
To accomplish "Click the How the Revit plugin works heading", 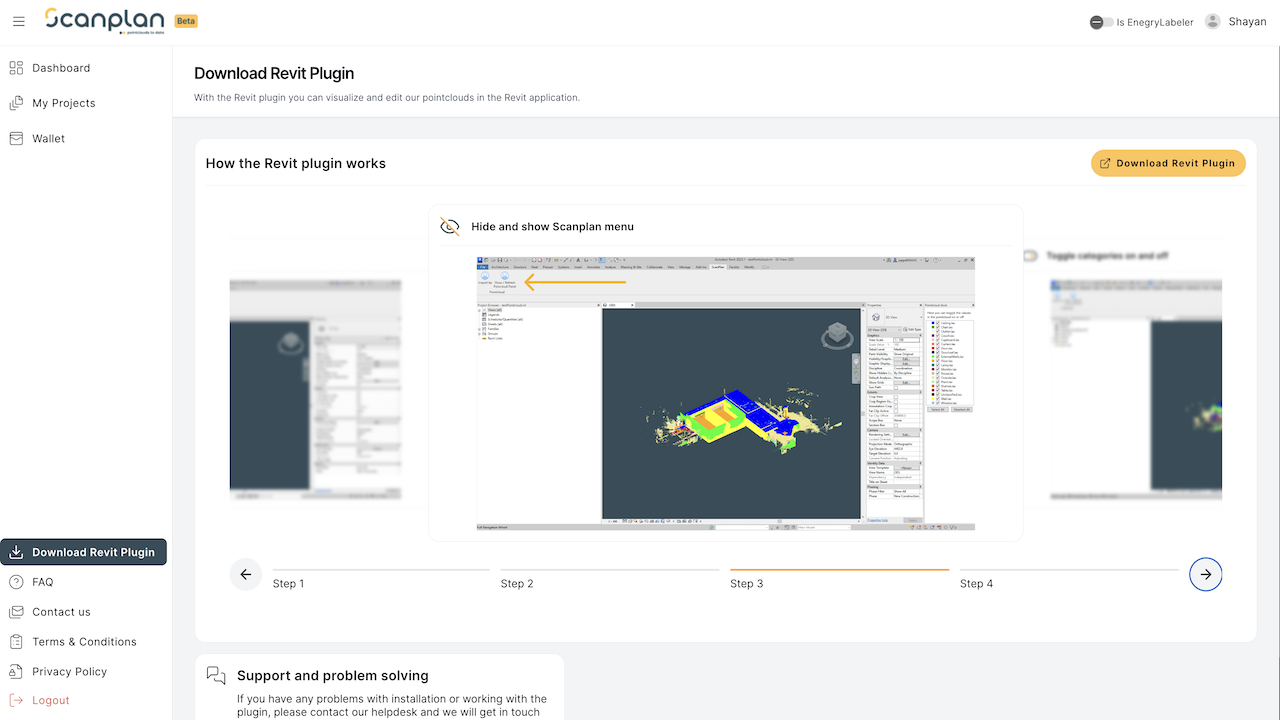I will (x=296, y=163).
